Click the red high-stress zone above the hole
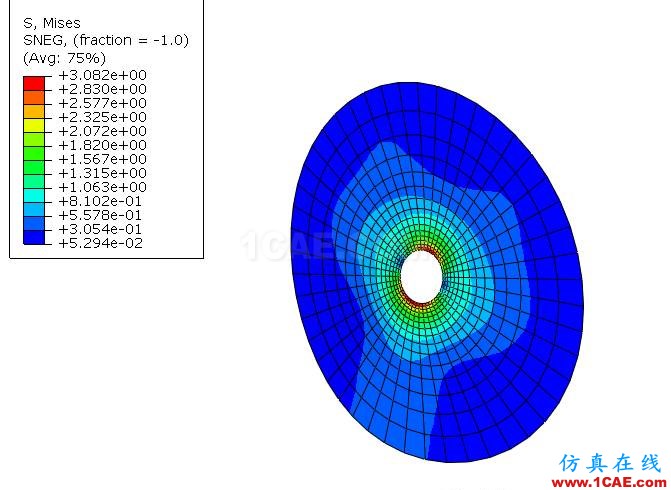This screenshot has width=671, height=490. (x=426, y=250)
